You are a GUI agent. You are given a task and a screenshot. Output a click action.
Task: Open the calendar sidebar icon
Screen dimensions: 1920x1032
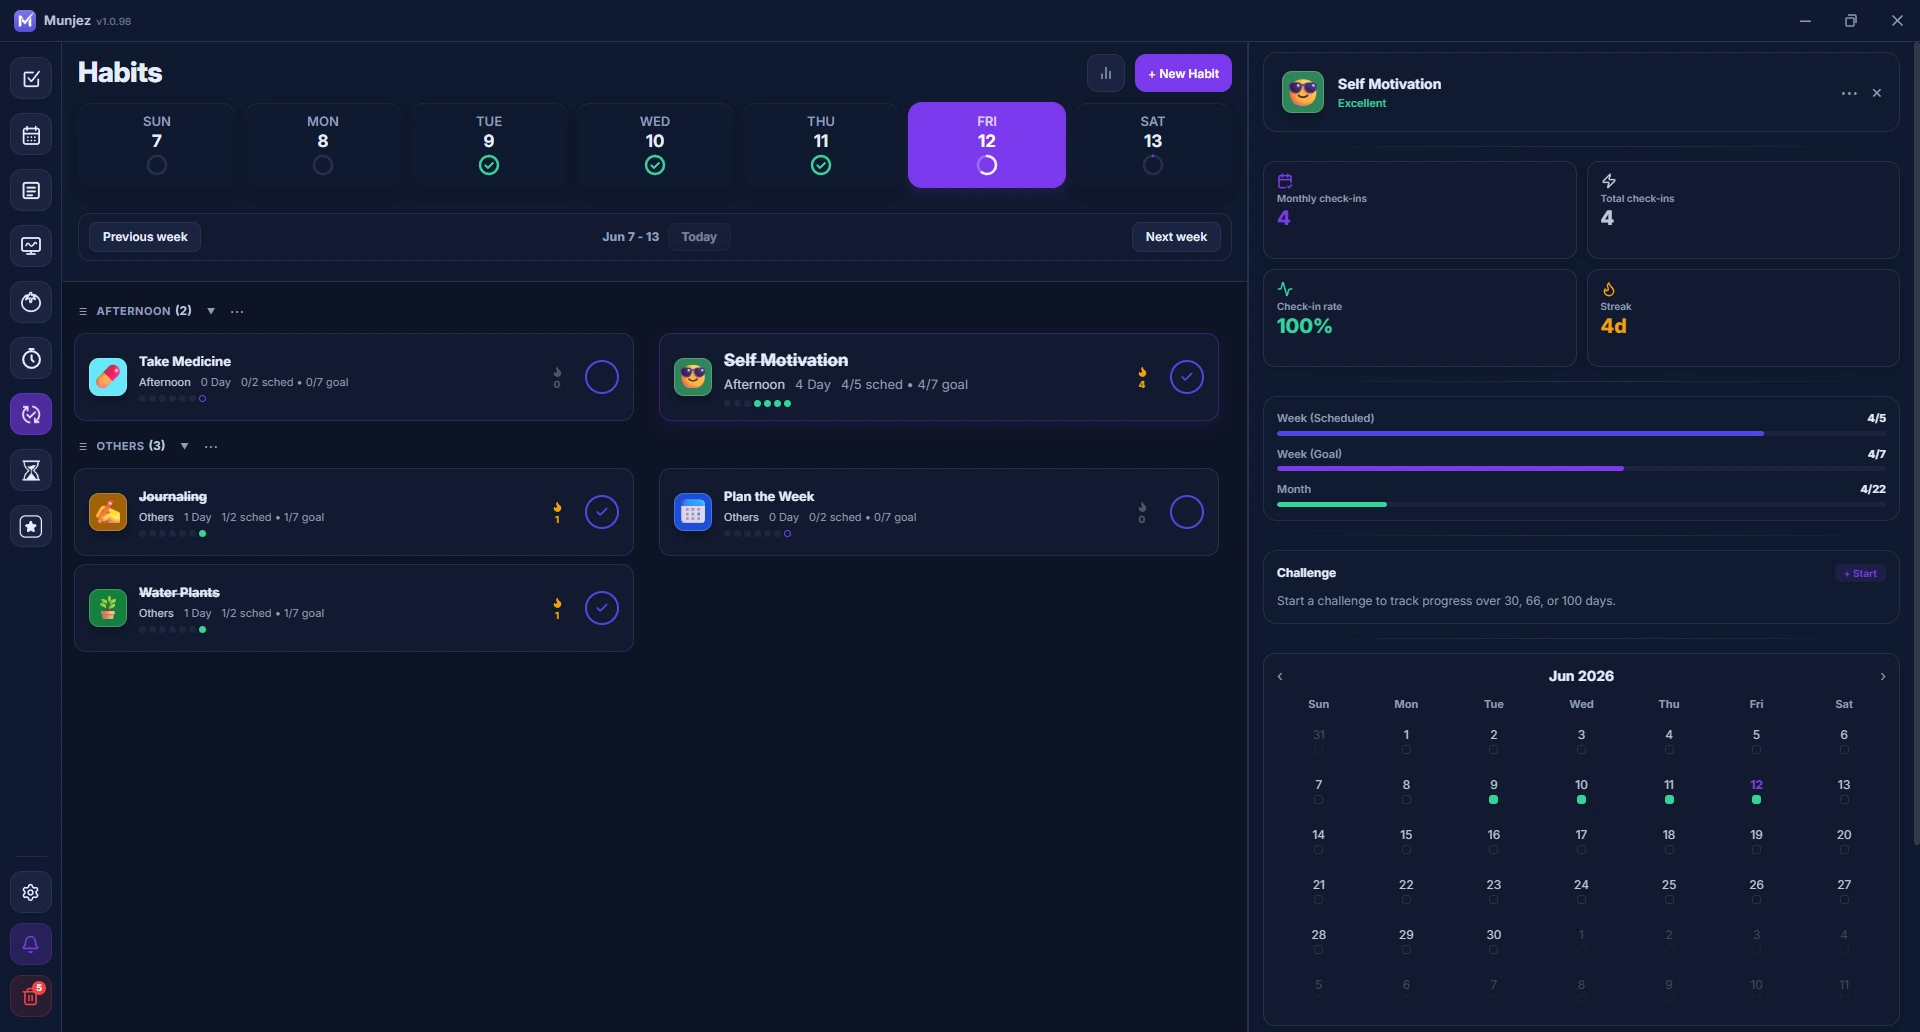31,135
